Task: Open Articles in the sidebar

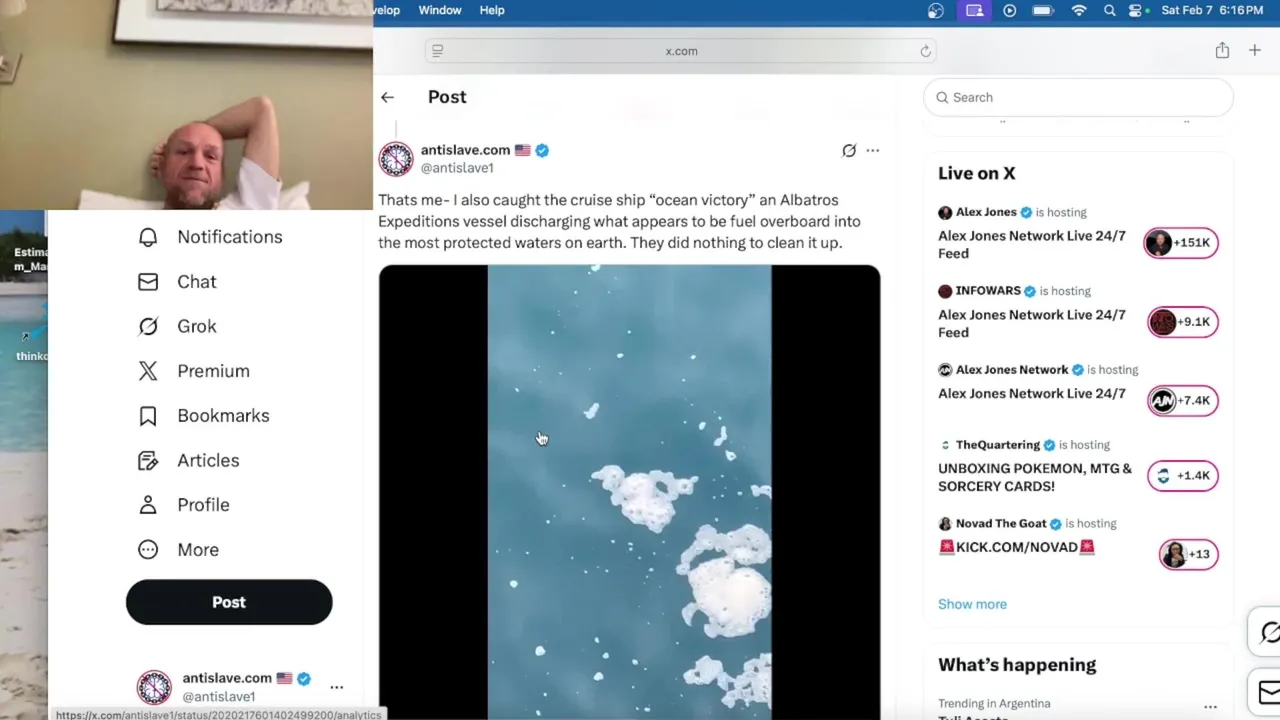Action: point(148,460)
